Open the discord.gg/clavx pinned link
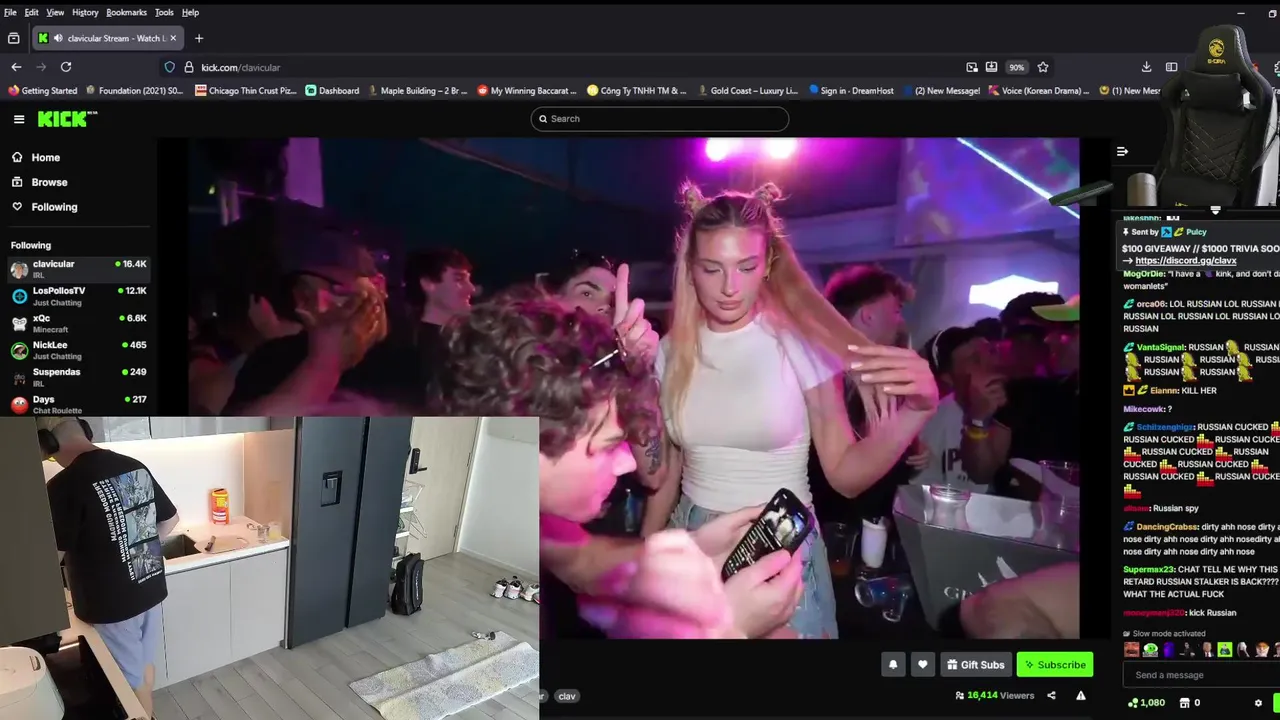This screenshot has height=720, width=1280. pyautogui.click(x=1186, y=261)
